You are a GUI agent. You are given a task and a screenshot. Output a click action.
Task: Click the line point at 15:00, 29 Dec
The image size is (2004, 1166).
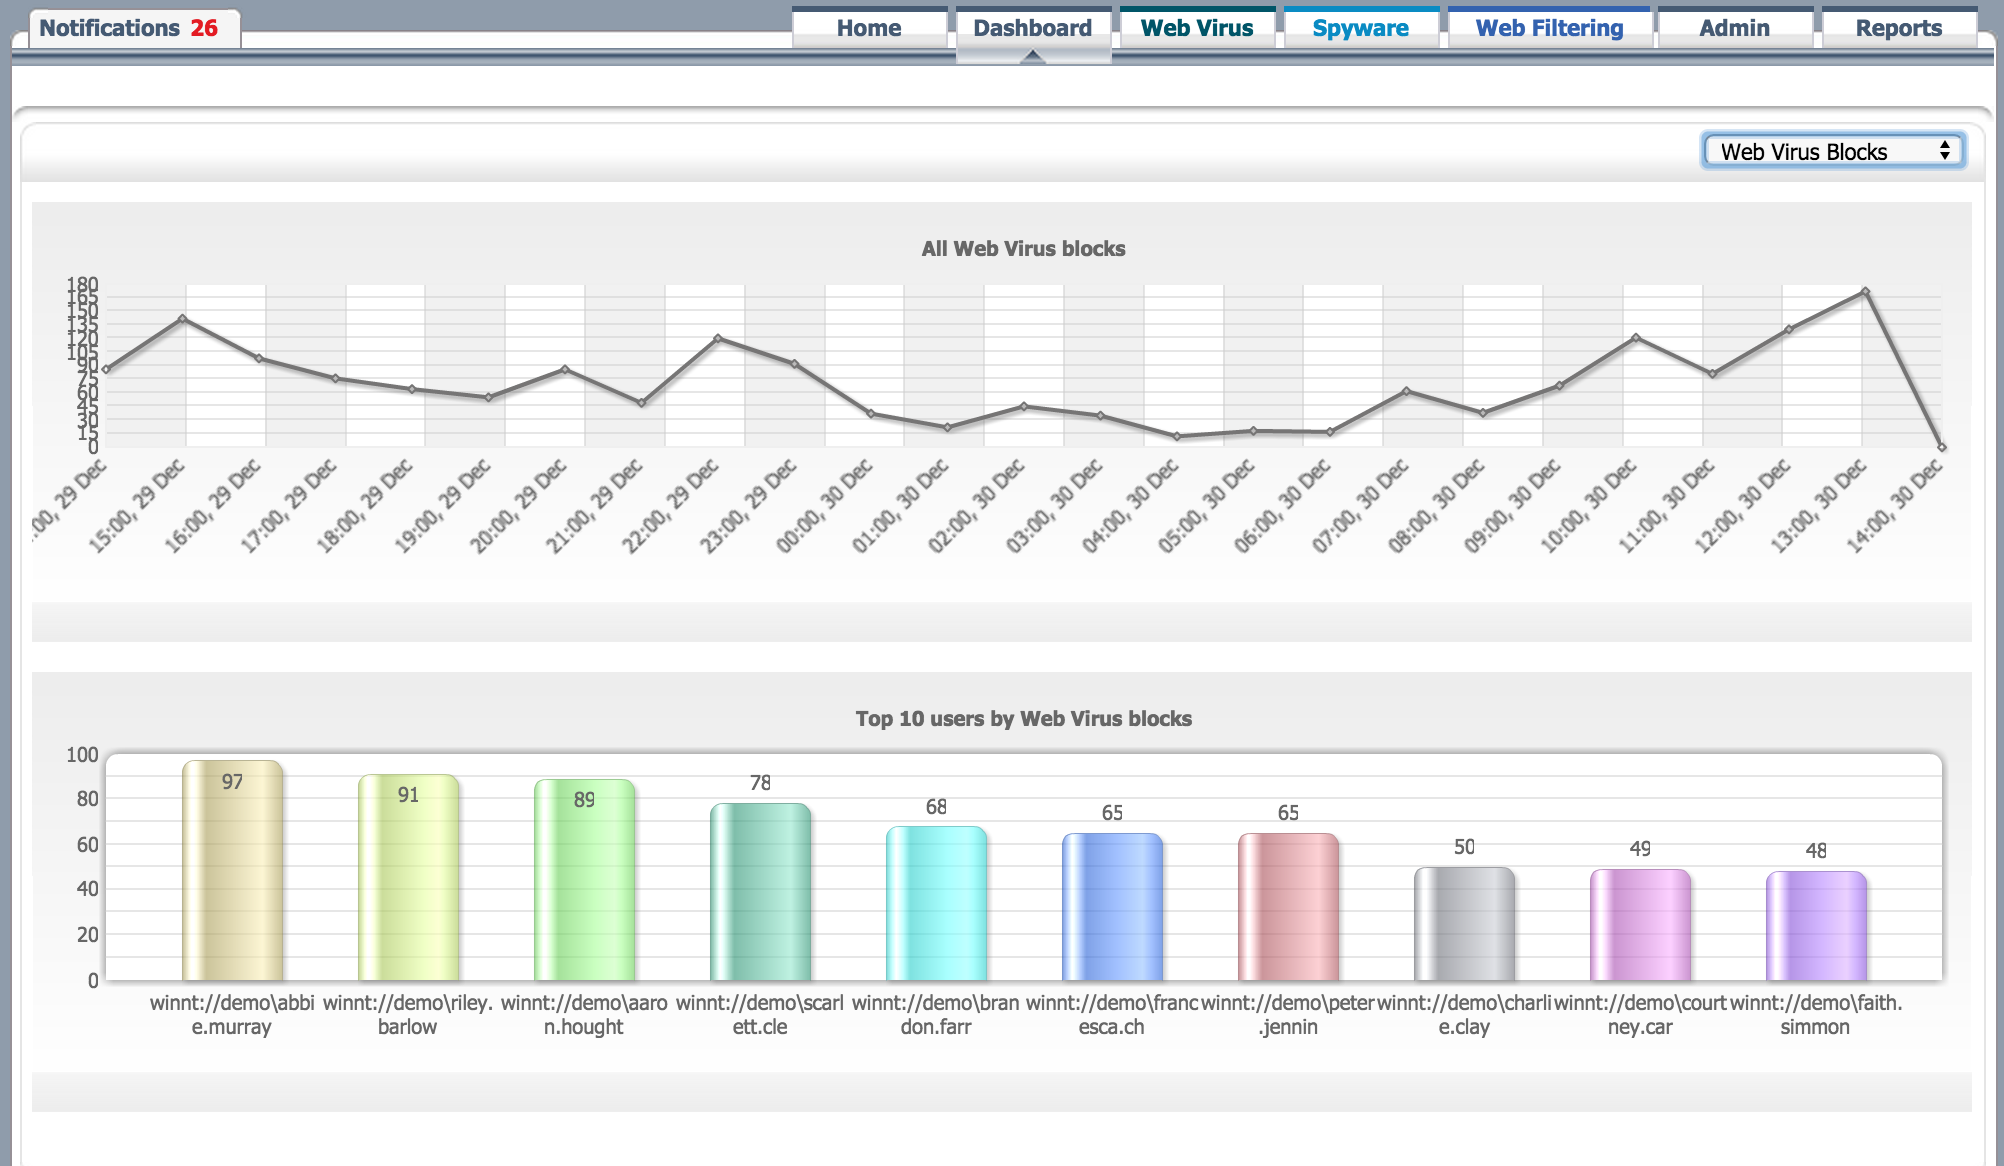pos(182,318)
